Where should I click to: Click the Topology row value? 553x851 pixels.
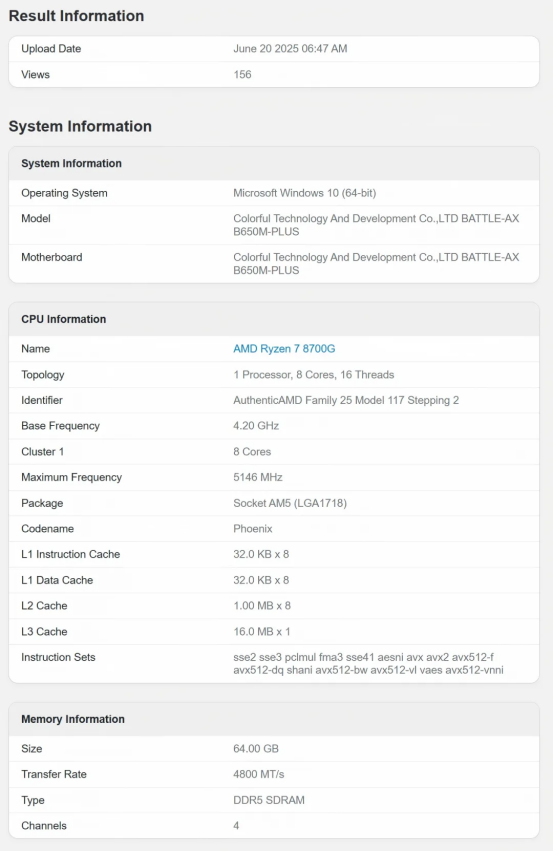point(314,374)
